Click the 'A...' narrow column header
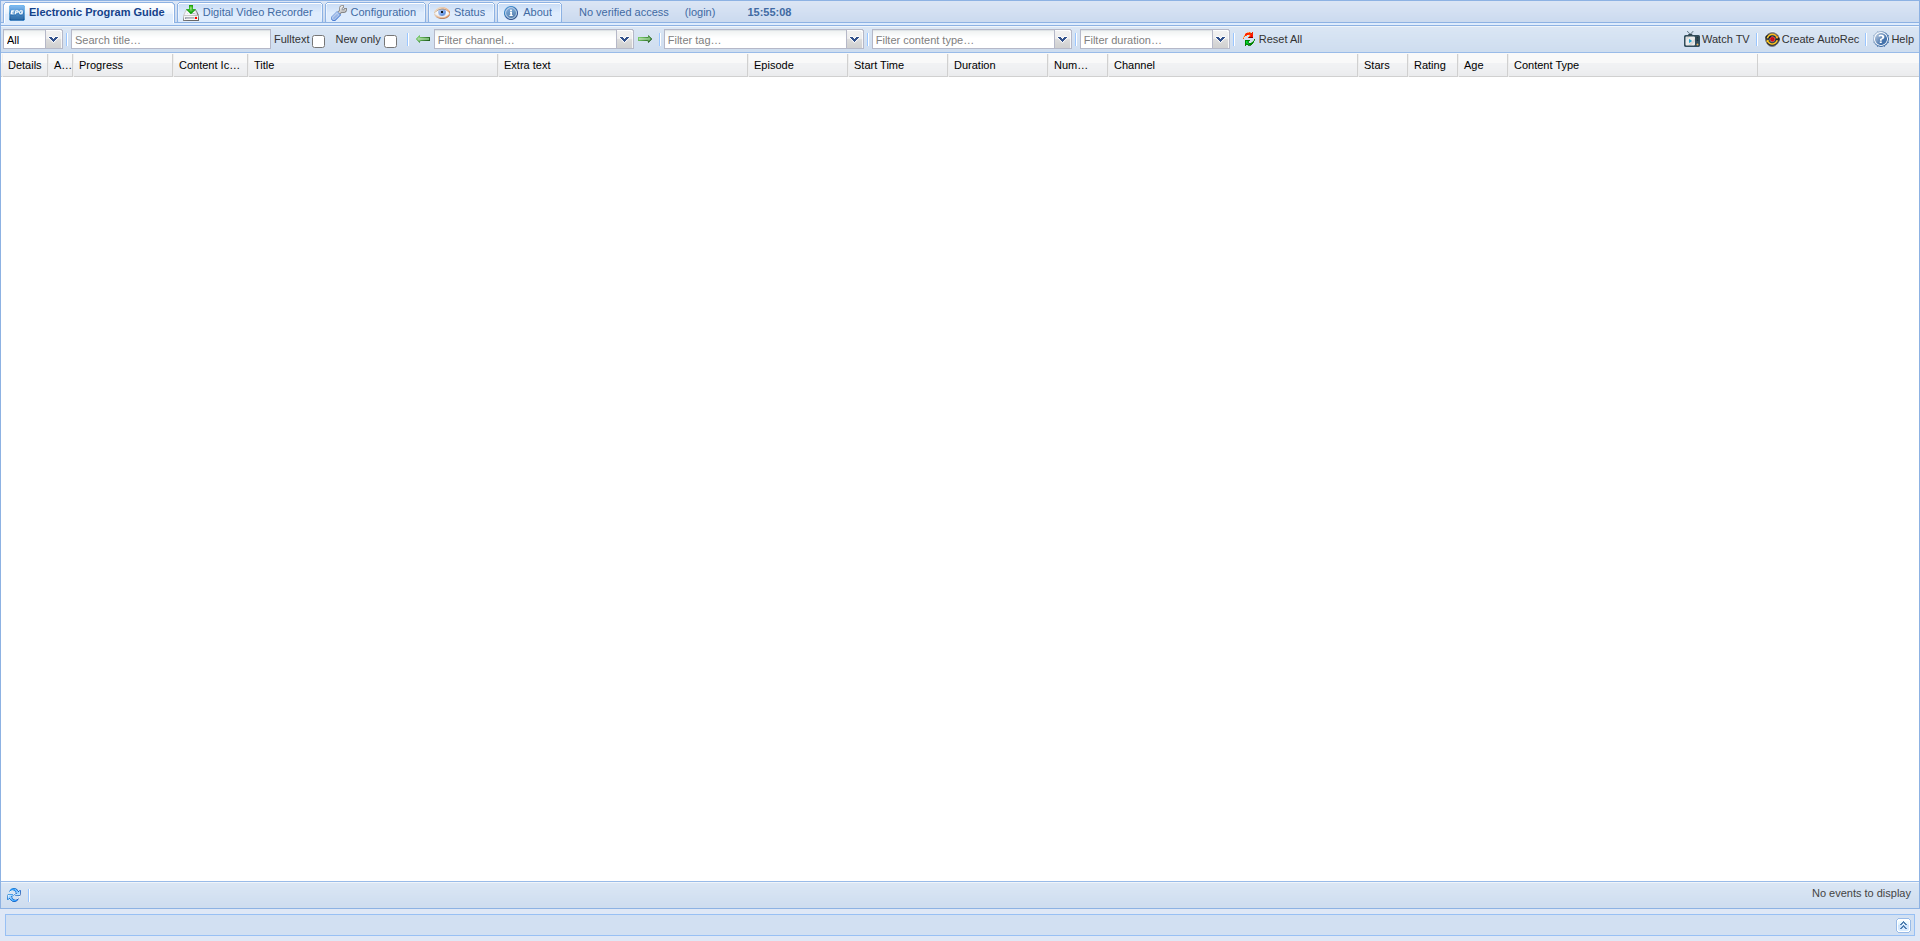Screen dimensions: 1920x941 pos(60,65)
